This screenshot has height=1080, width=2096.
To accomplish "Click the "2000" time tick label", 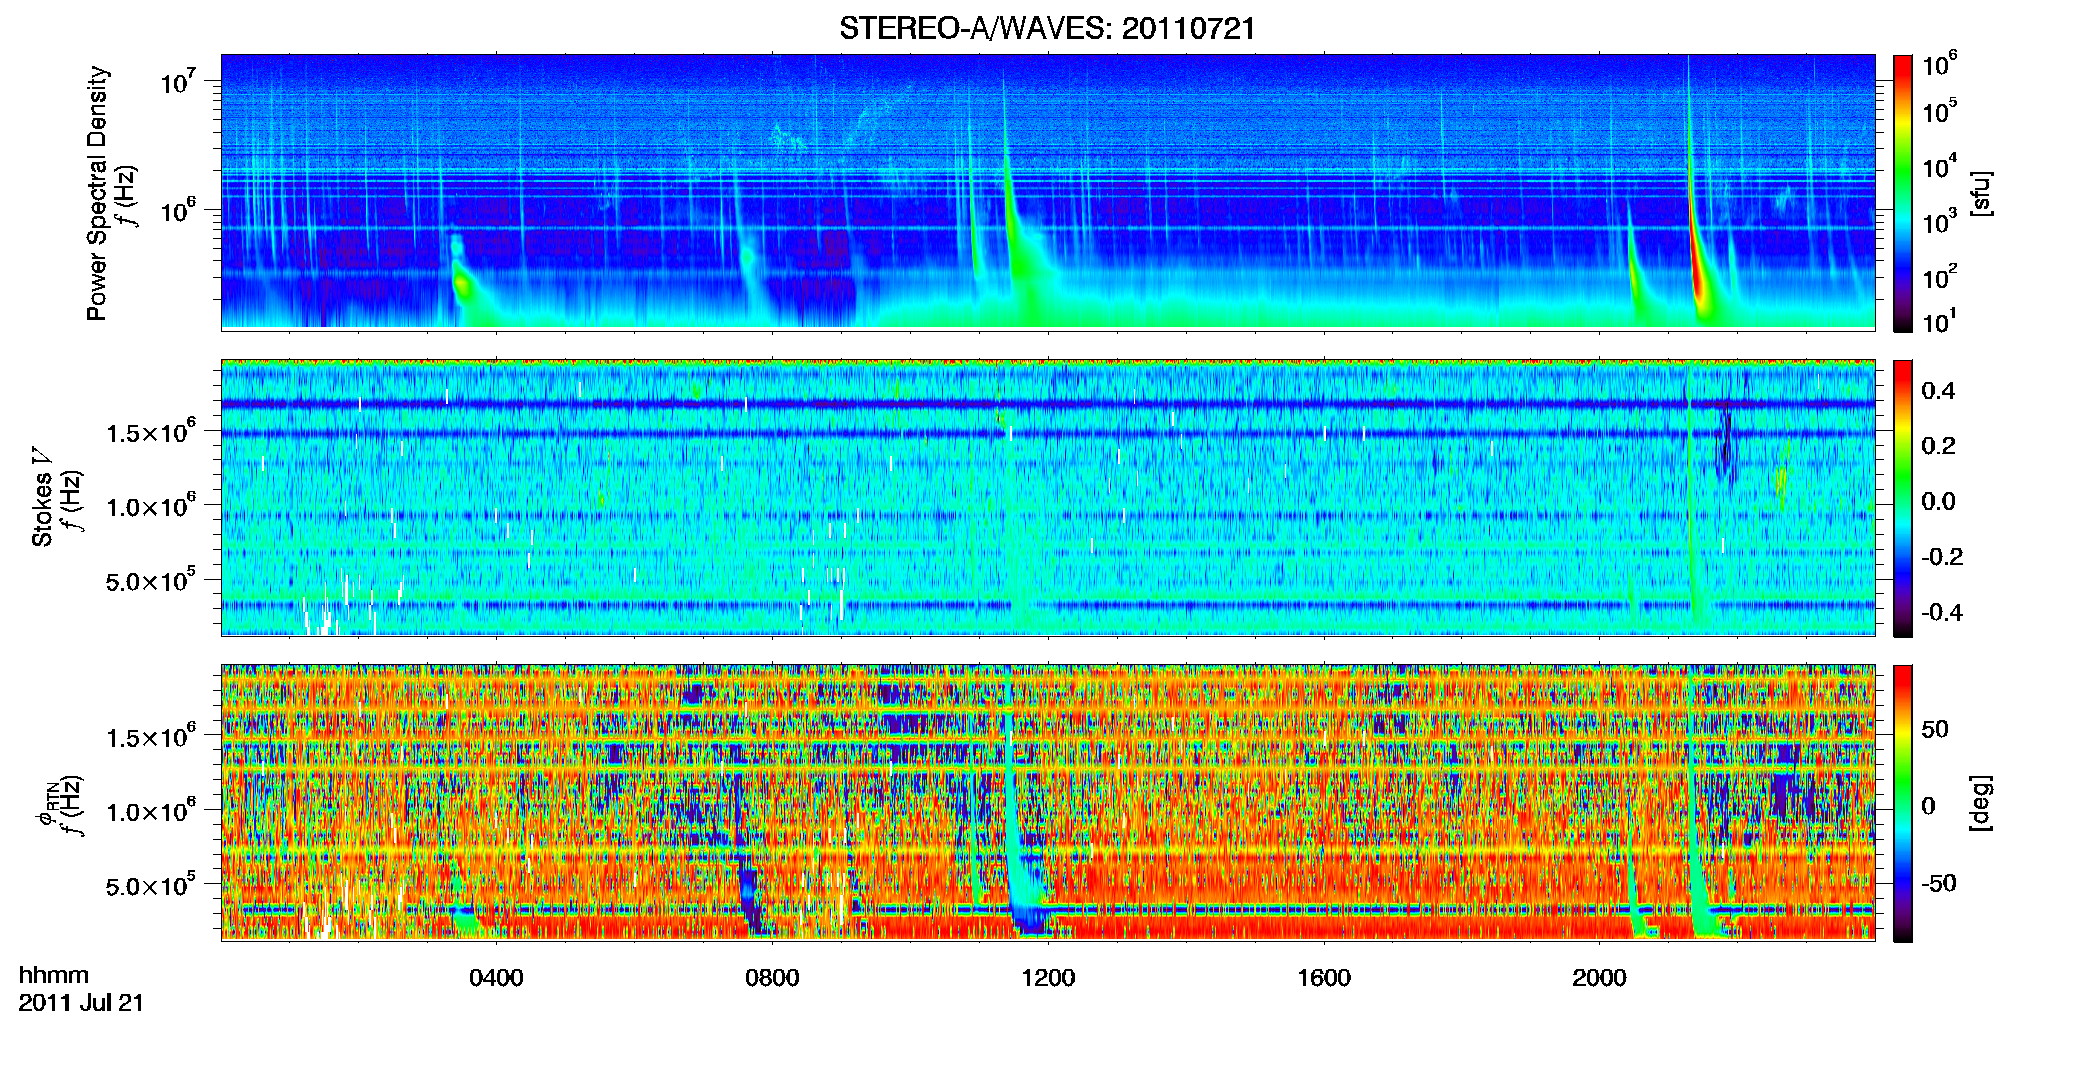I will (x=1599, y=978).
